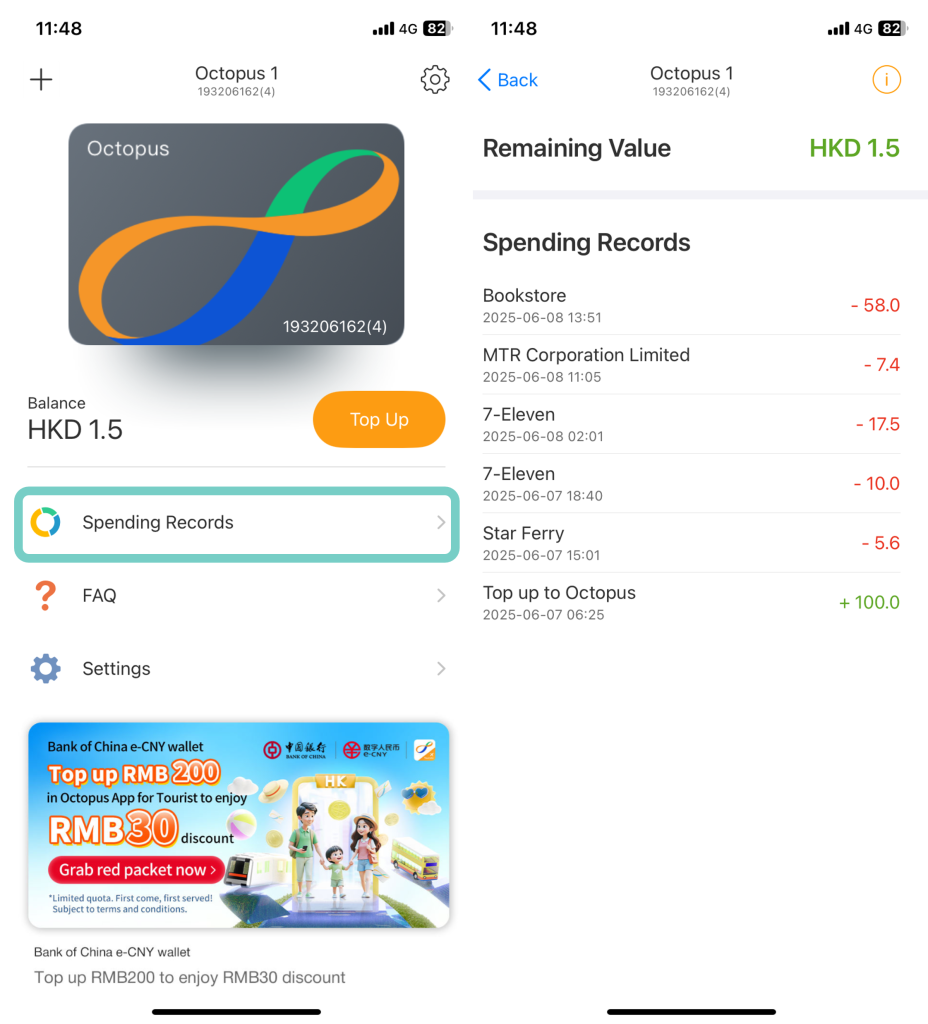Select the Star Ferry transaction
The height and width of the screenshot is (1024, 928).
(691, 543)
